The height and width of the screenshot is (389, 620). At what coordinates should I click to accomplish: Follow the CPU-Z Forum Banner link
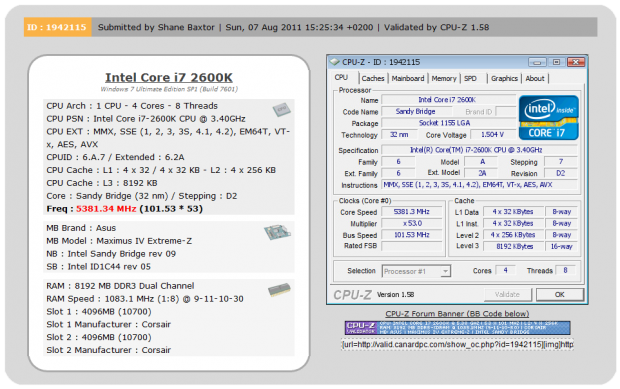click(x=457, y=314)
